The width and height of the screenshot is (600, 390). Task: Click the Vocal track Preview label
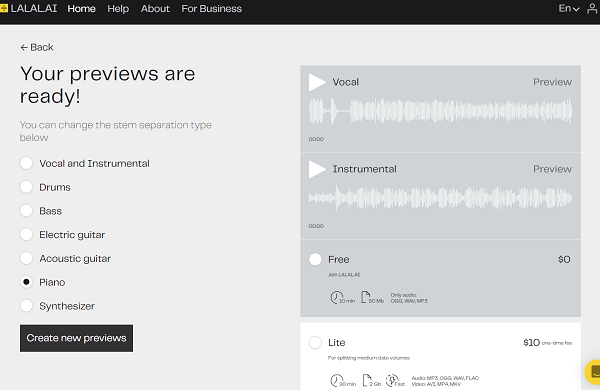[553, 82]
